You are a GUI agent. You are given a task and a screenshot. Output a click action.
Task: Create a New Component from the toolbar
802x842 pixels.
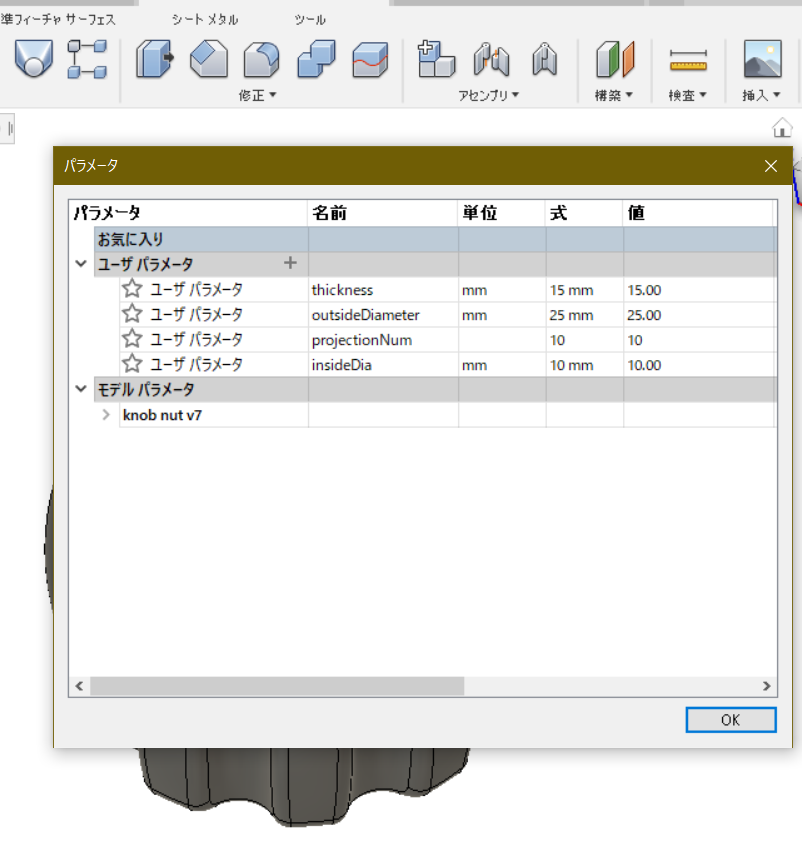click(x=436, y=59)
